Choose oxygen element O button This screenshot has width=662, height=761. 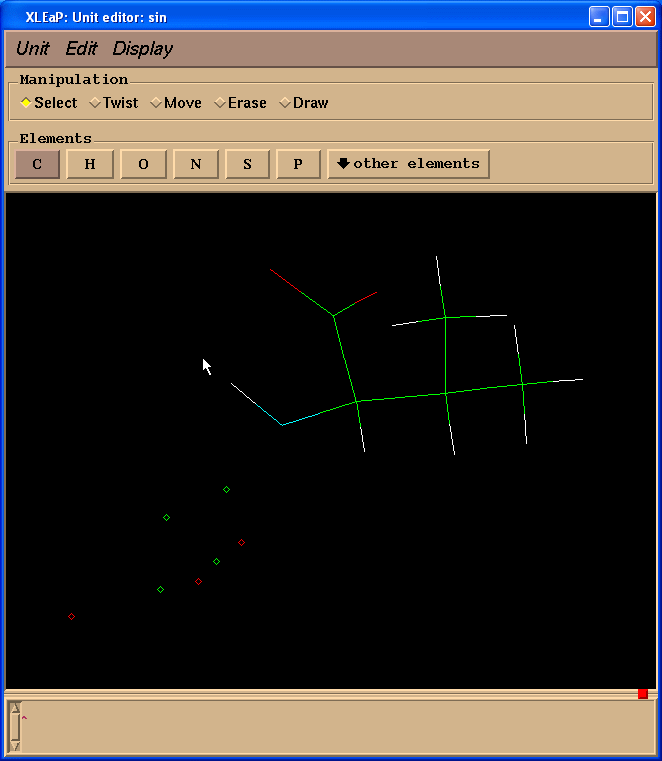click(143, 164)
